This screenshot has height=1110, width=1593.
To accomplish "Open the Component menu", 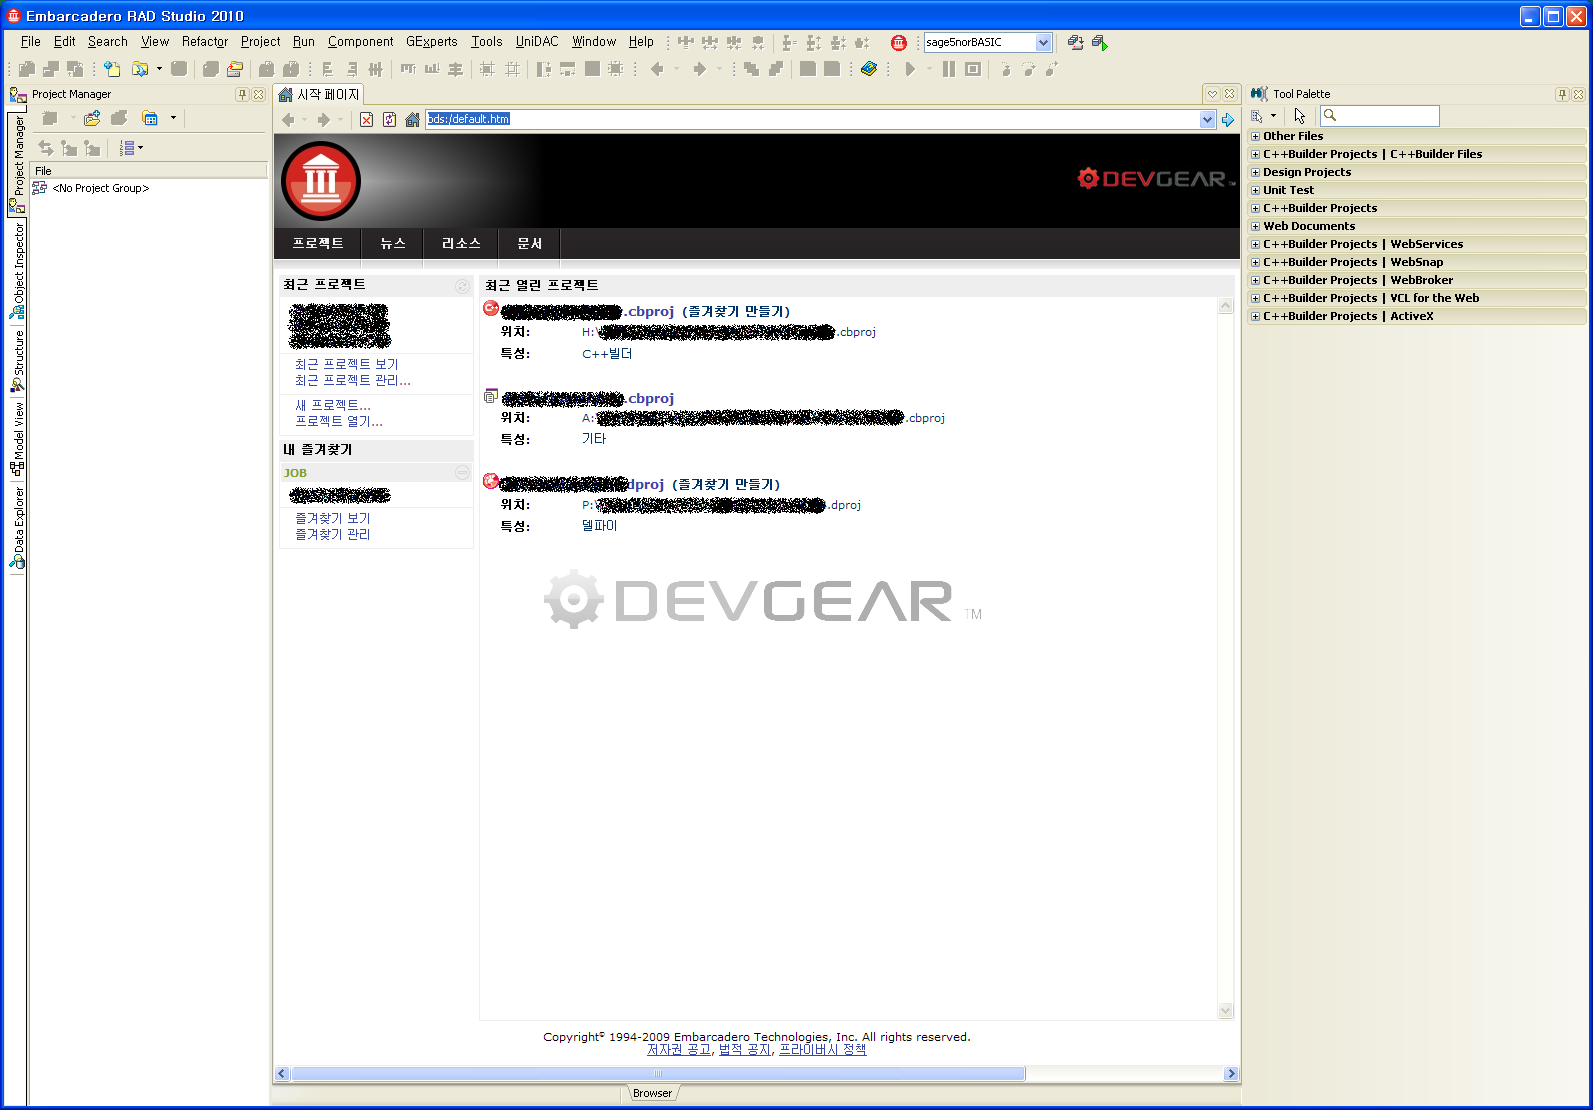I will coord(360,42).
